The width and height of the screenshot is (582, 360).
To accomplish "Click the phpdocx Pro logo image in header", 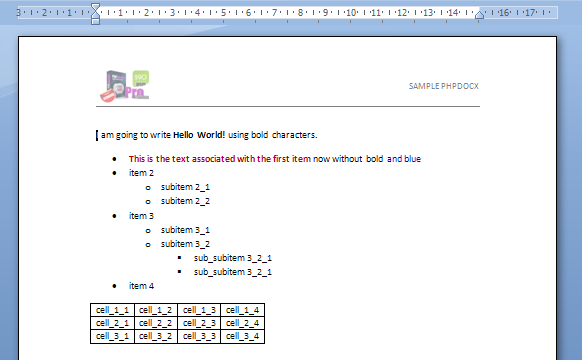I will pyautogui.click(x=125, y=86).
